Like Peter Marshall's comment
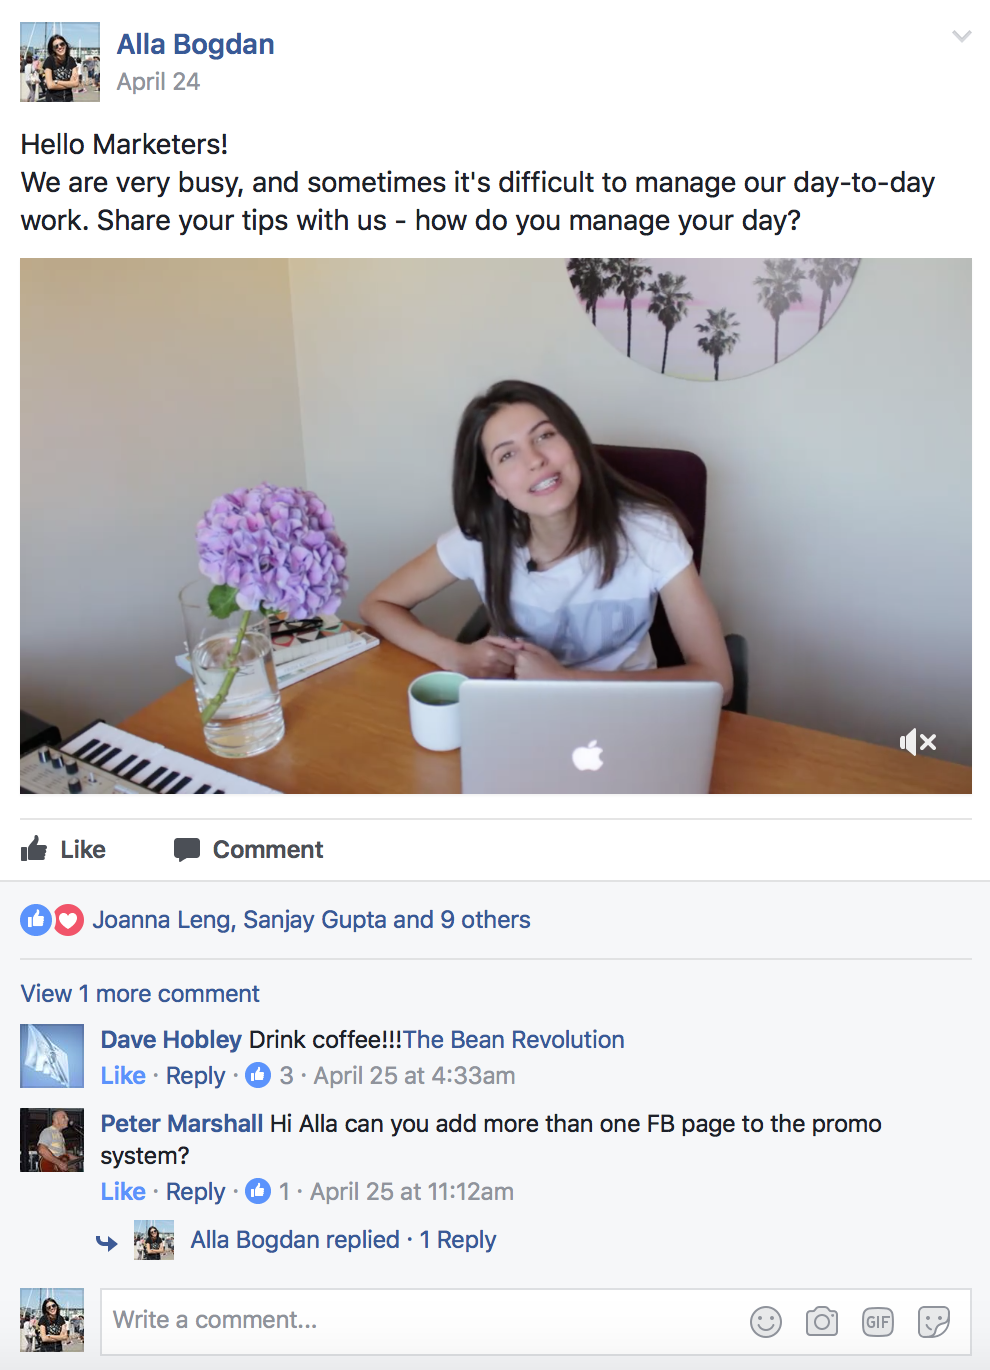Screen dimensions: 990x1370 tap(123, 1192)
